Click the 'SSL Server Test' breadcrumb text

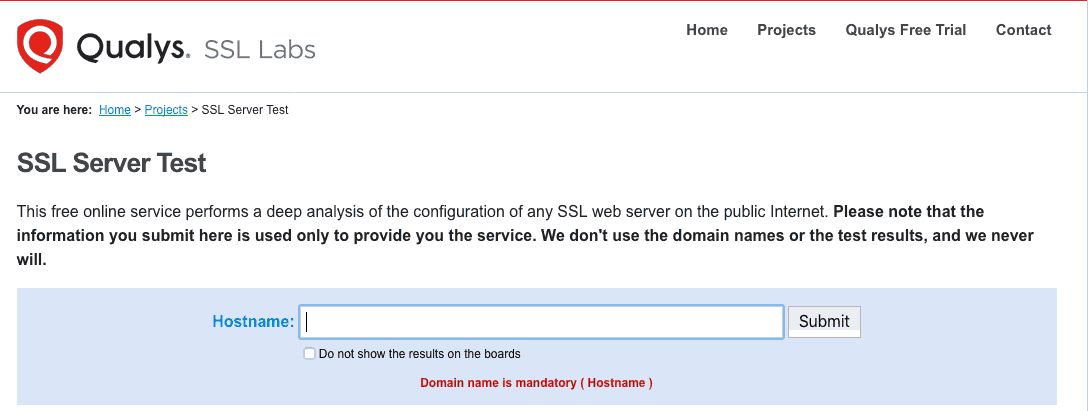(245, 110)
